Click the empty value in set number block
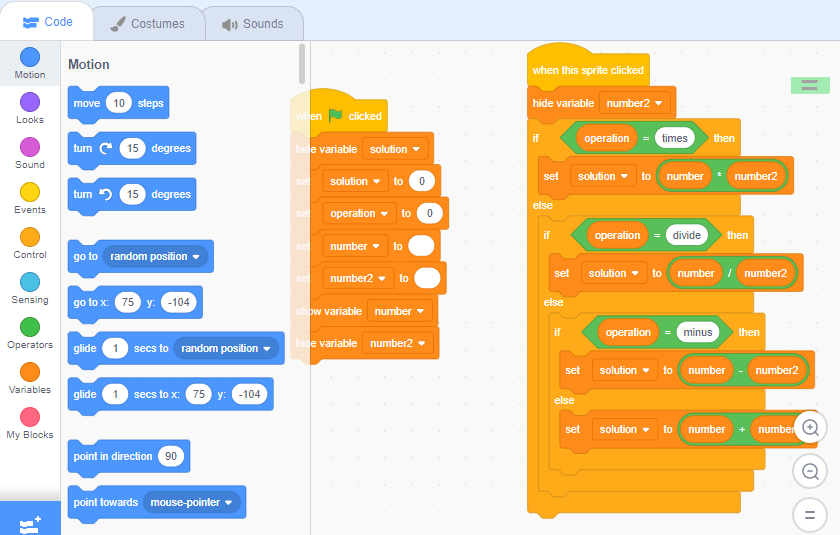 (421, 246)
